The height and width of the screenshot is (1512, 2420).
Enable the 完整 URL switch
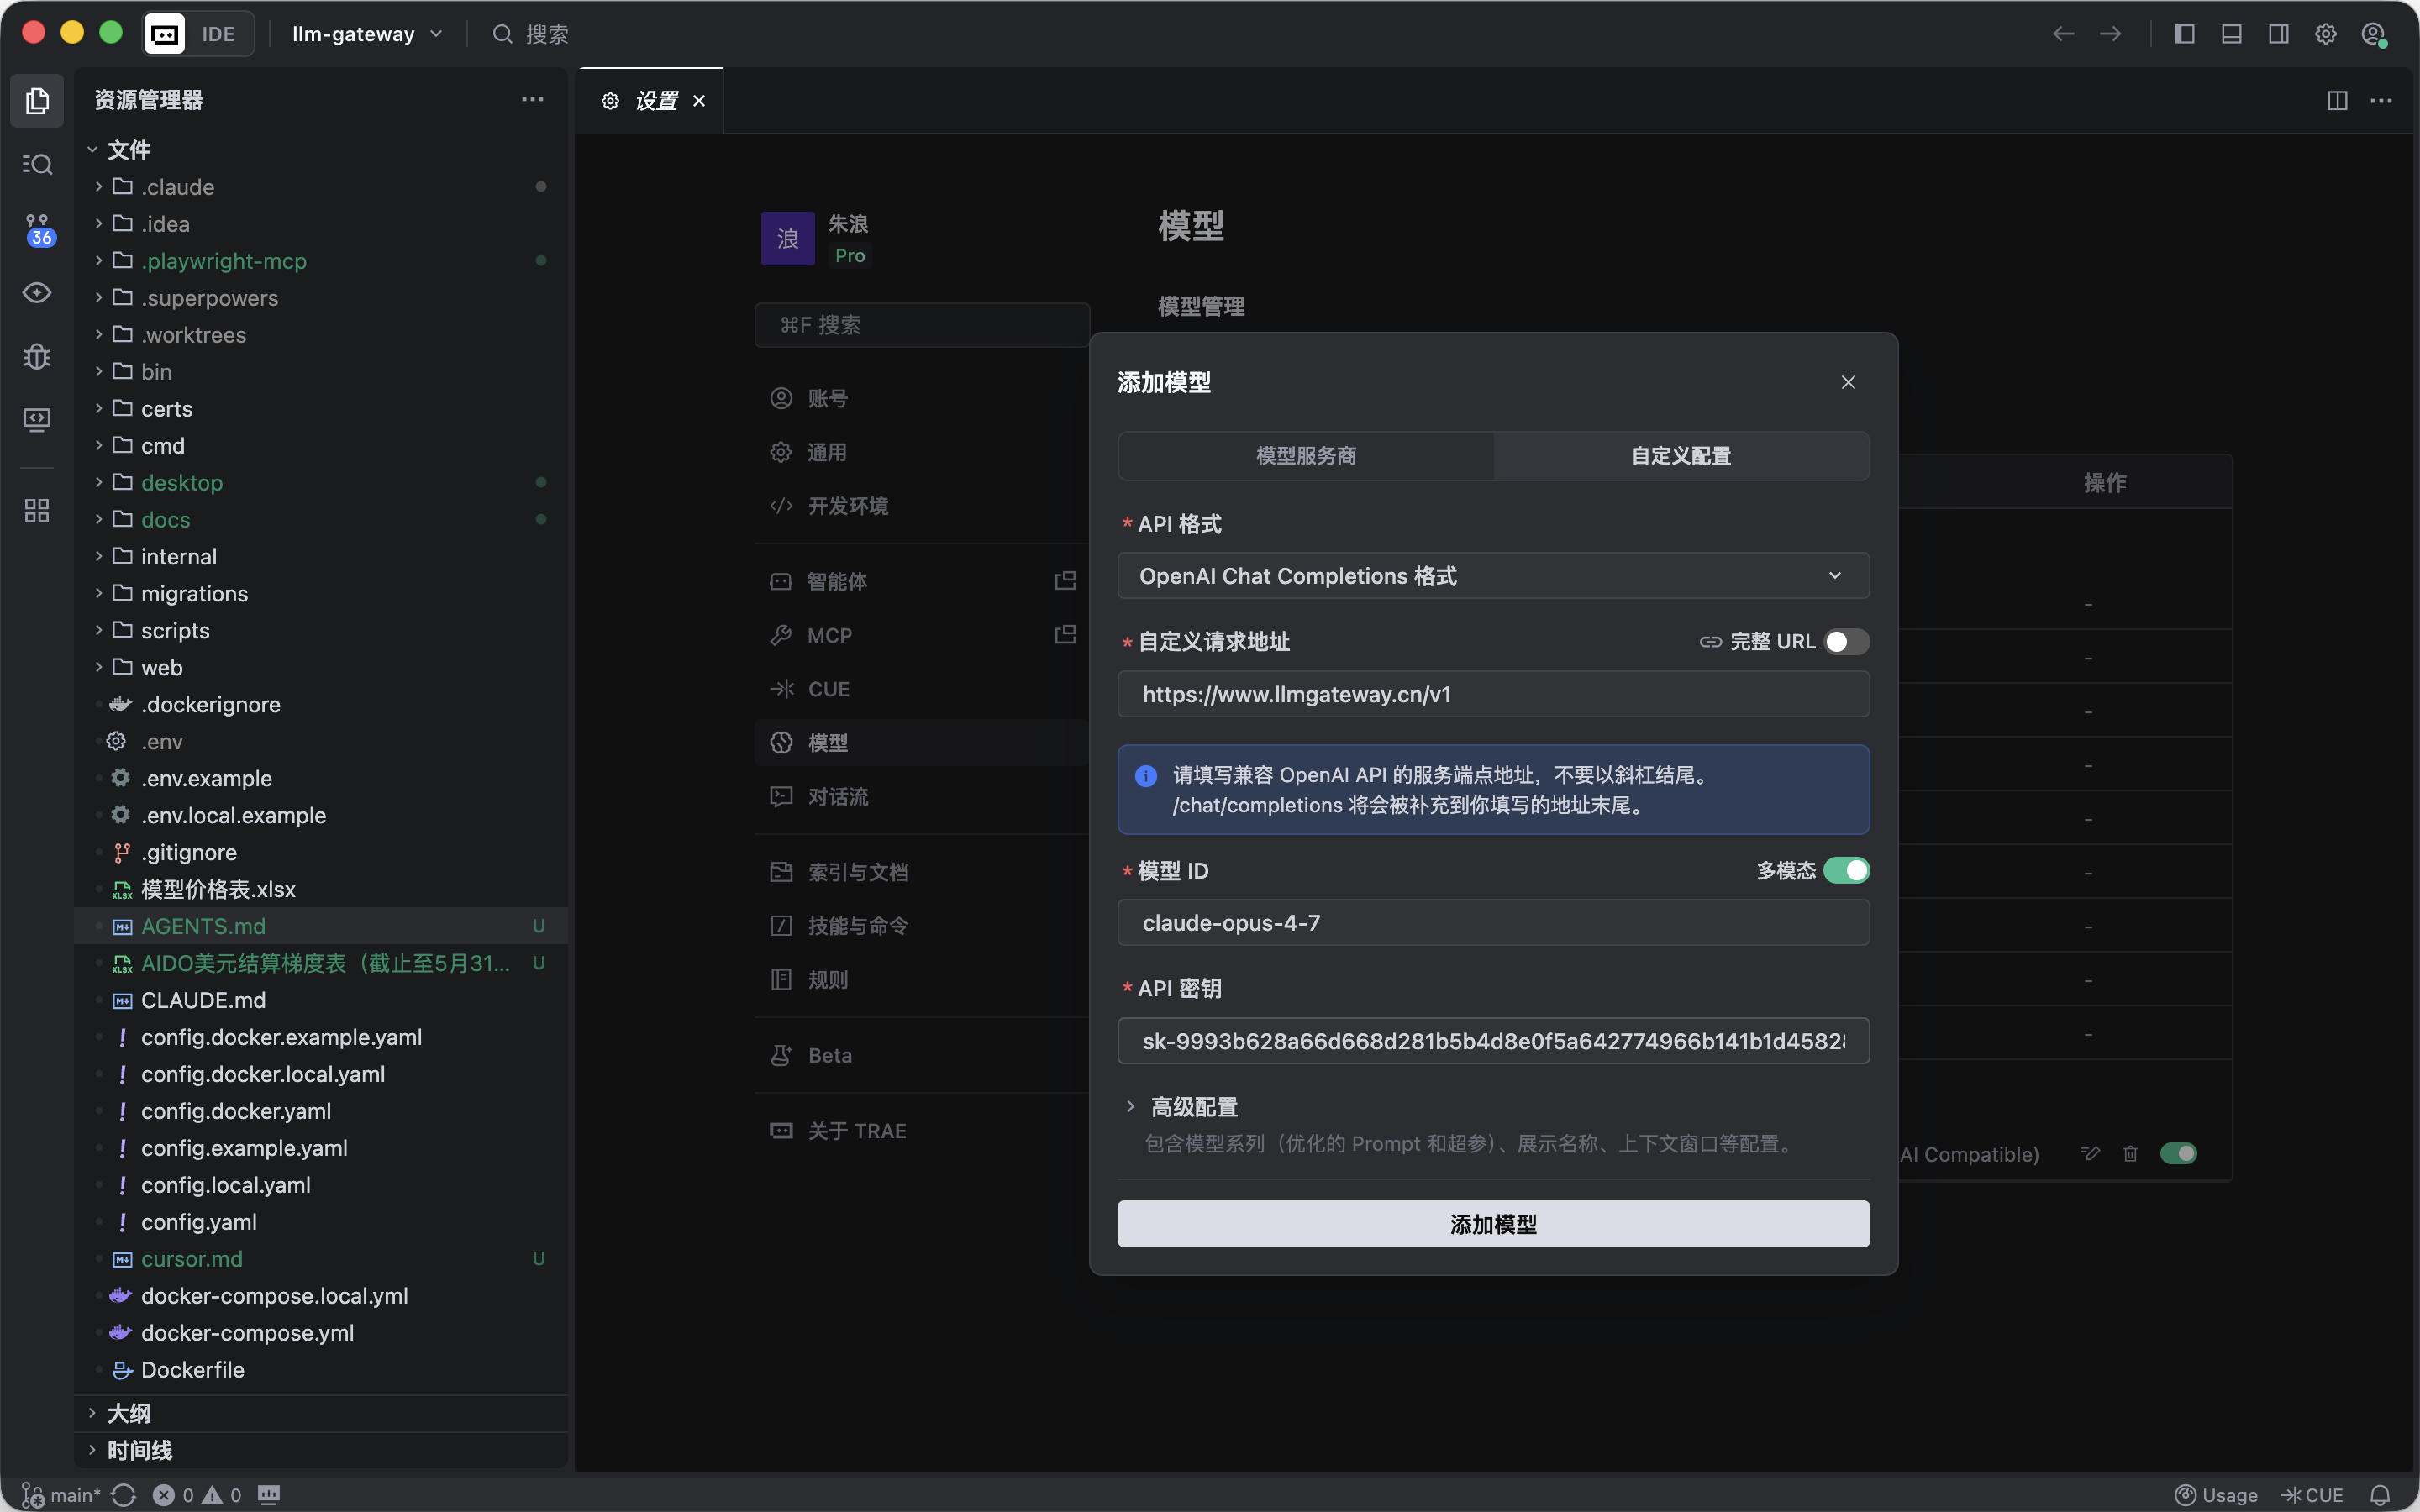click(x=1846, y=641)
